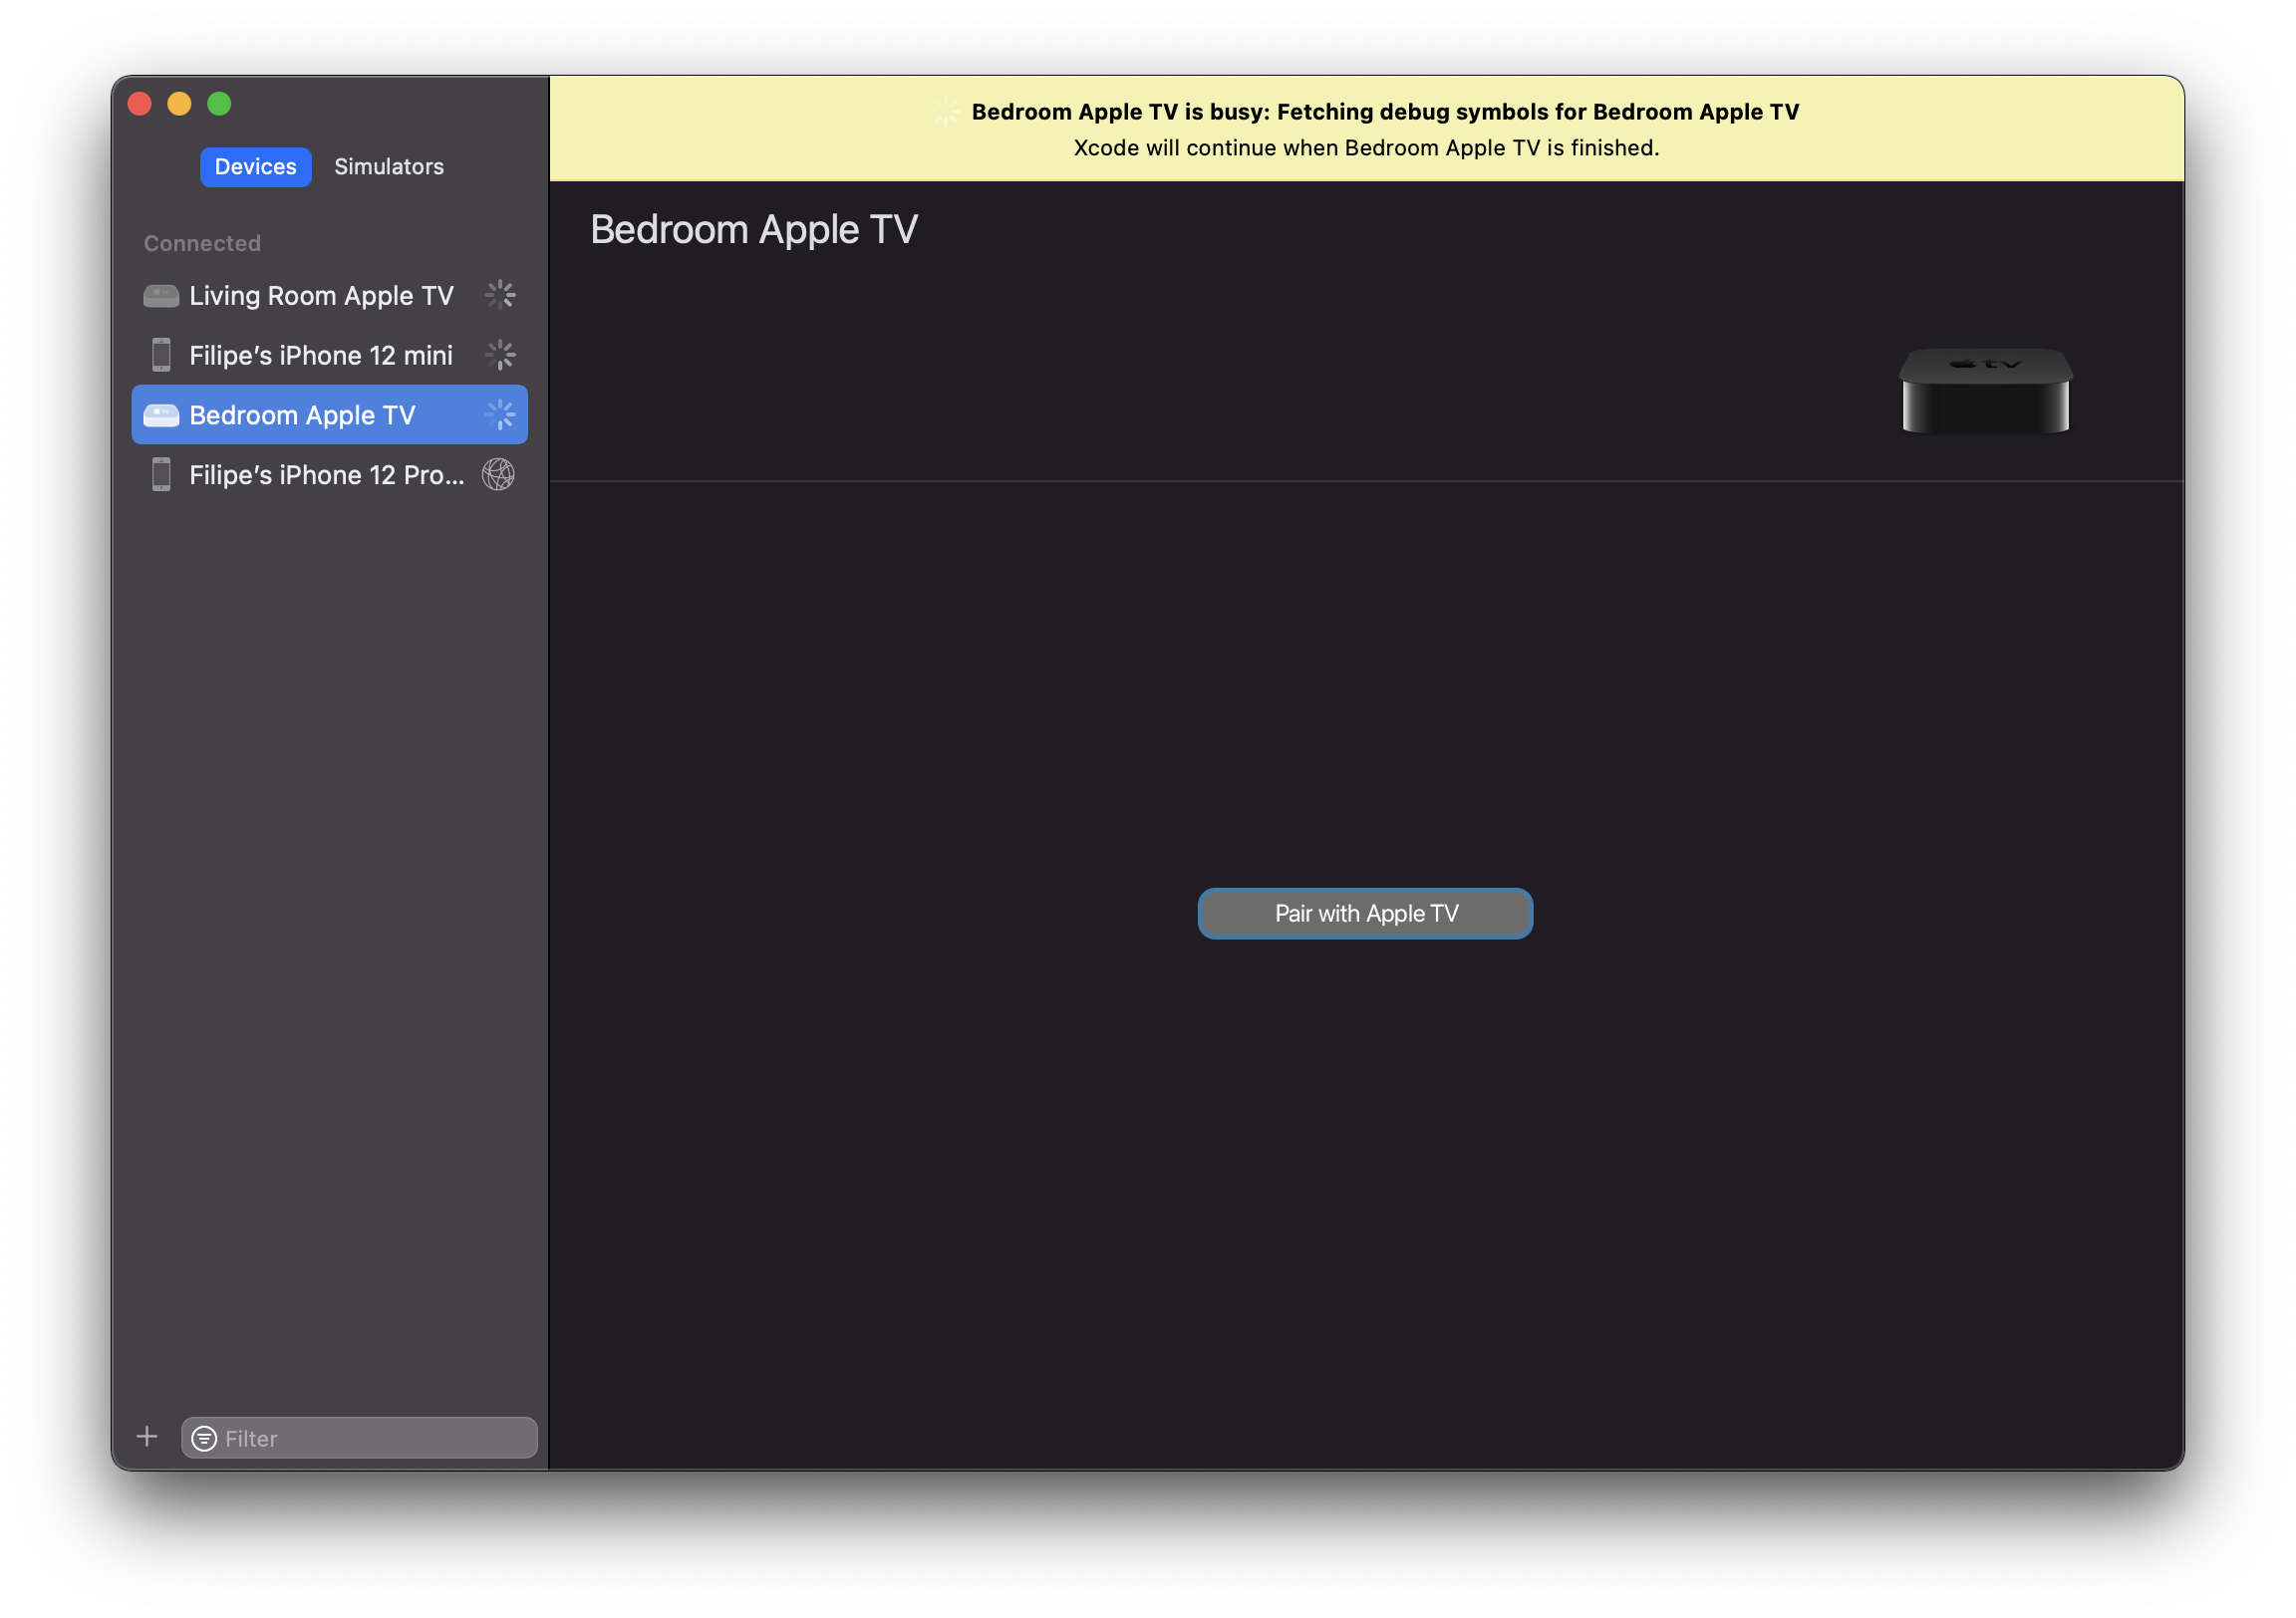Select Filipe's iPhone 12 Pro device

(x=327, y=476)
